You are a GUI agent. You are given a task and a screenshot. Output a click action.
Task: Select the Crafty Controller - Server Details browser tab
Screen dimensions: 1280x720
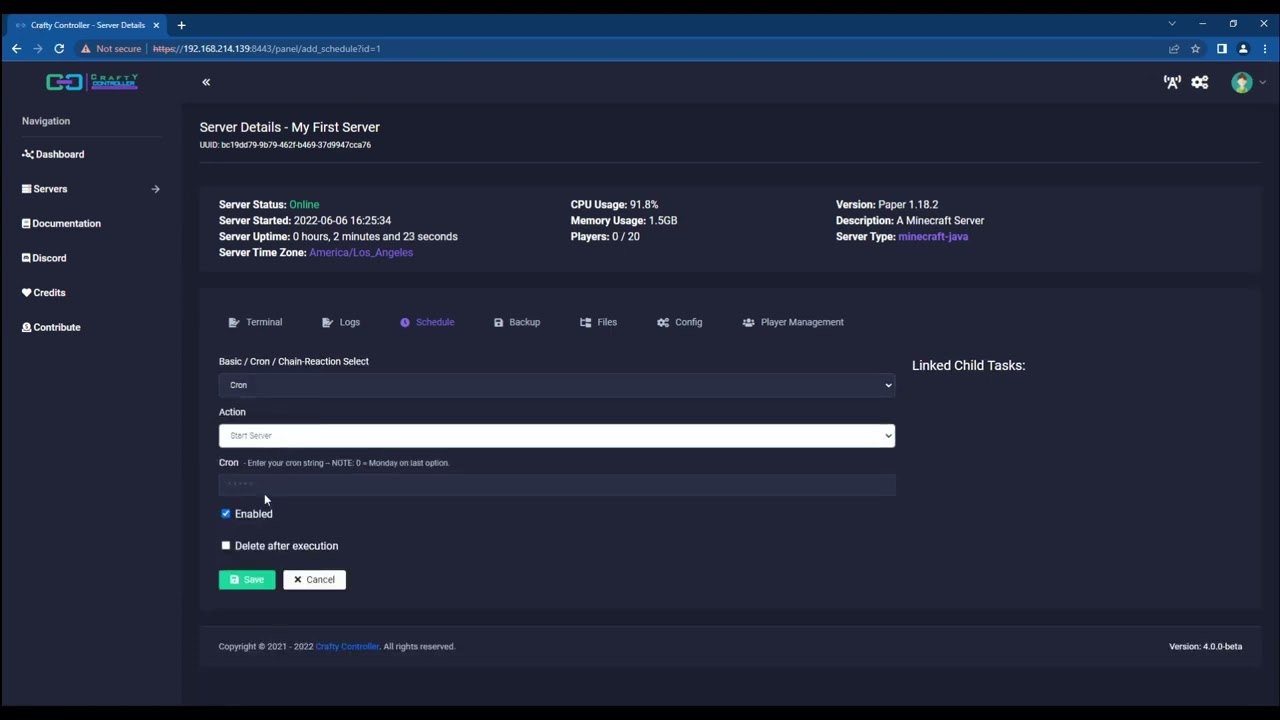click(x=88, y=25)
